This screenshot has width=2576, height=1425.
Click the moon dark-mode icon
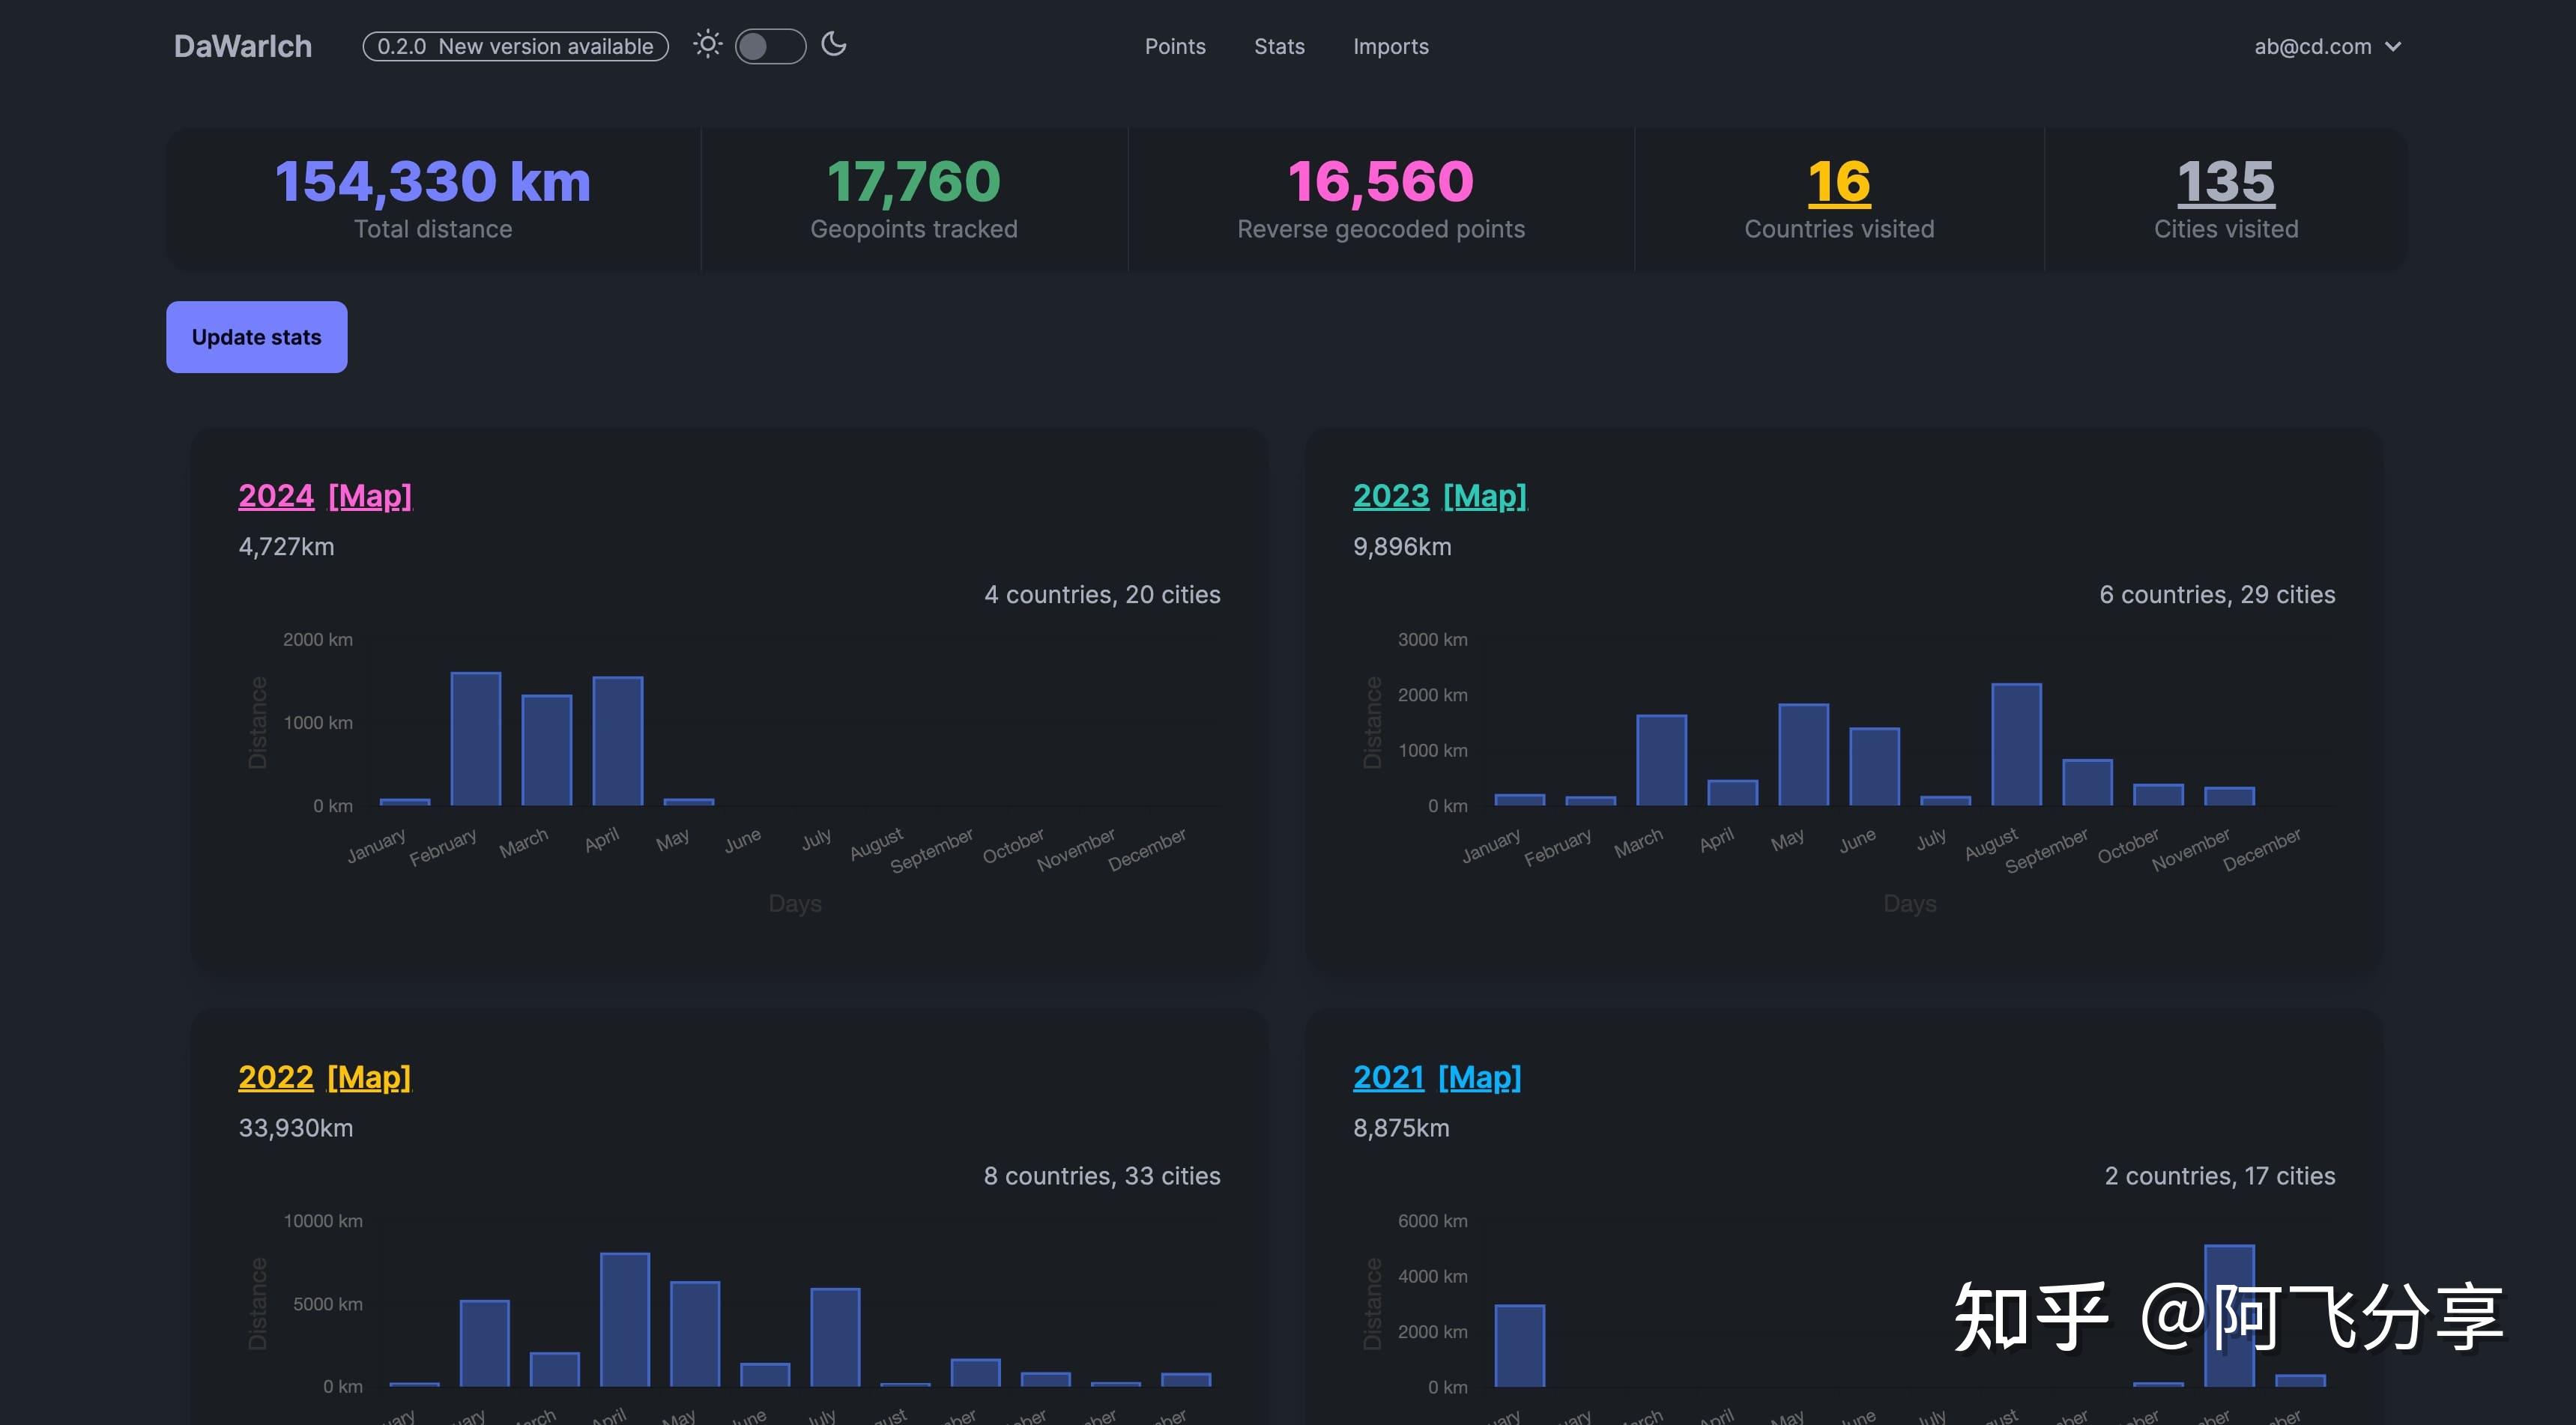pyautogui.click(x=834, y=44)
